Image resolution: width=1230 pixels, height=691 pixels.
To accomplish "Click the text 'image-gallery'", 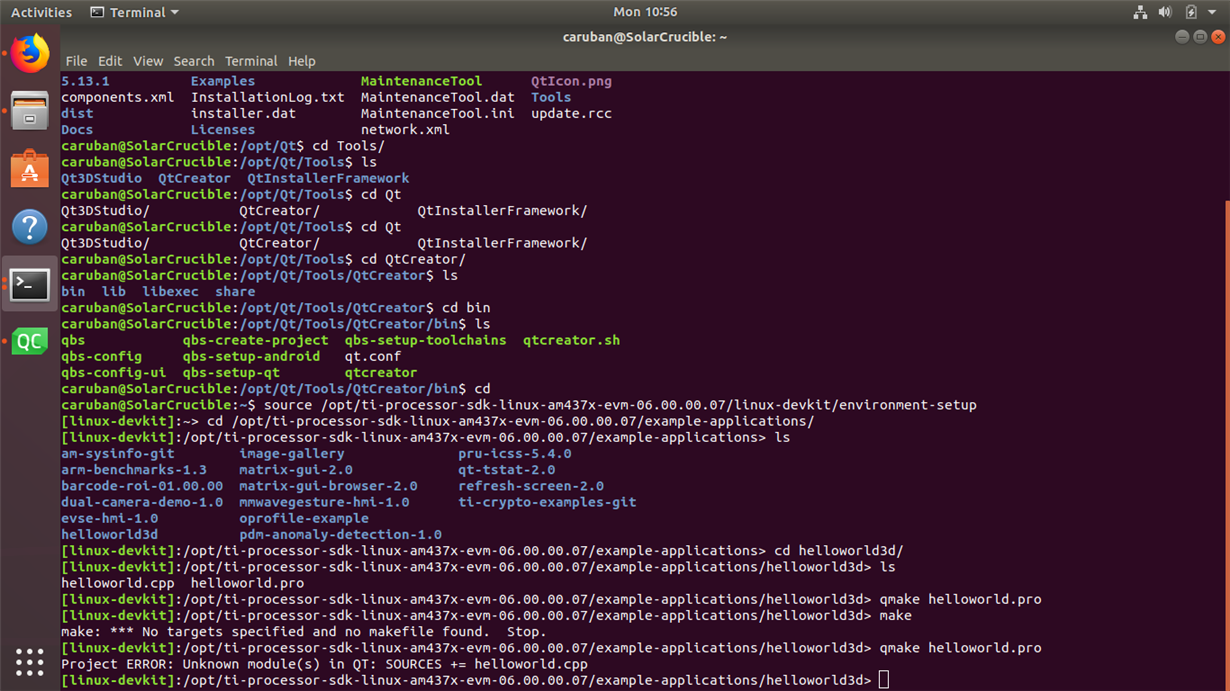I will point(292,453).
